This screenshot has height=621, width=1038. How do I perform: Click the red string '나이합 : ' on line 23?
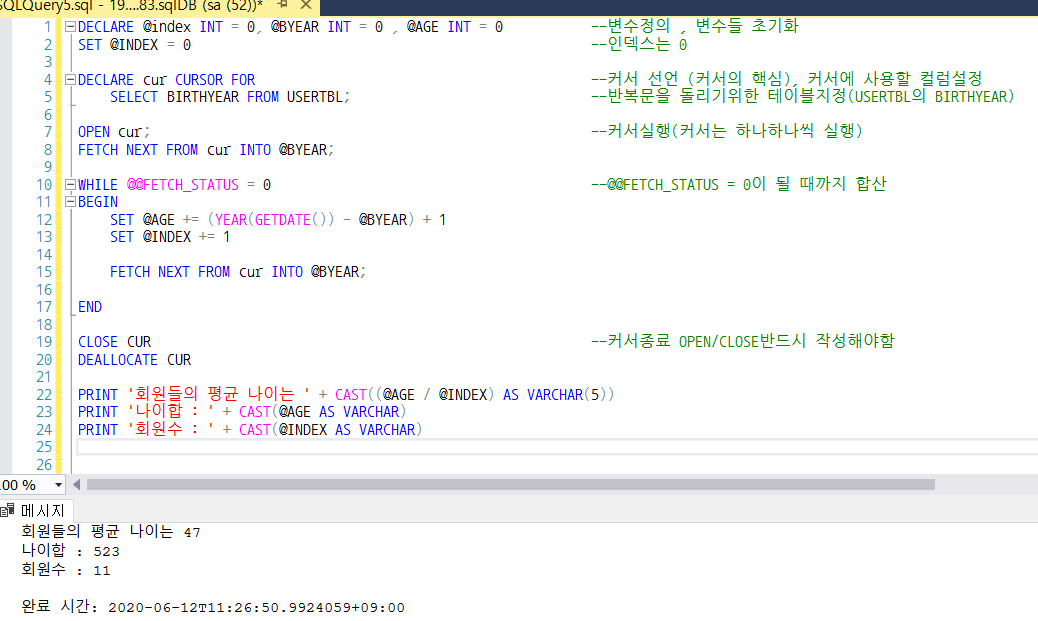point(171,412)
